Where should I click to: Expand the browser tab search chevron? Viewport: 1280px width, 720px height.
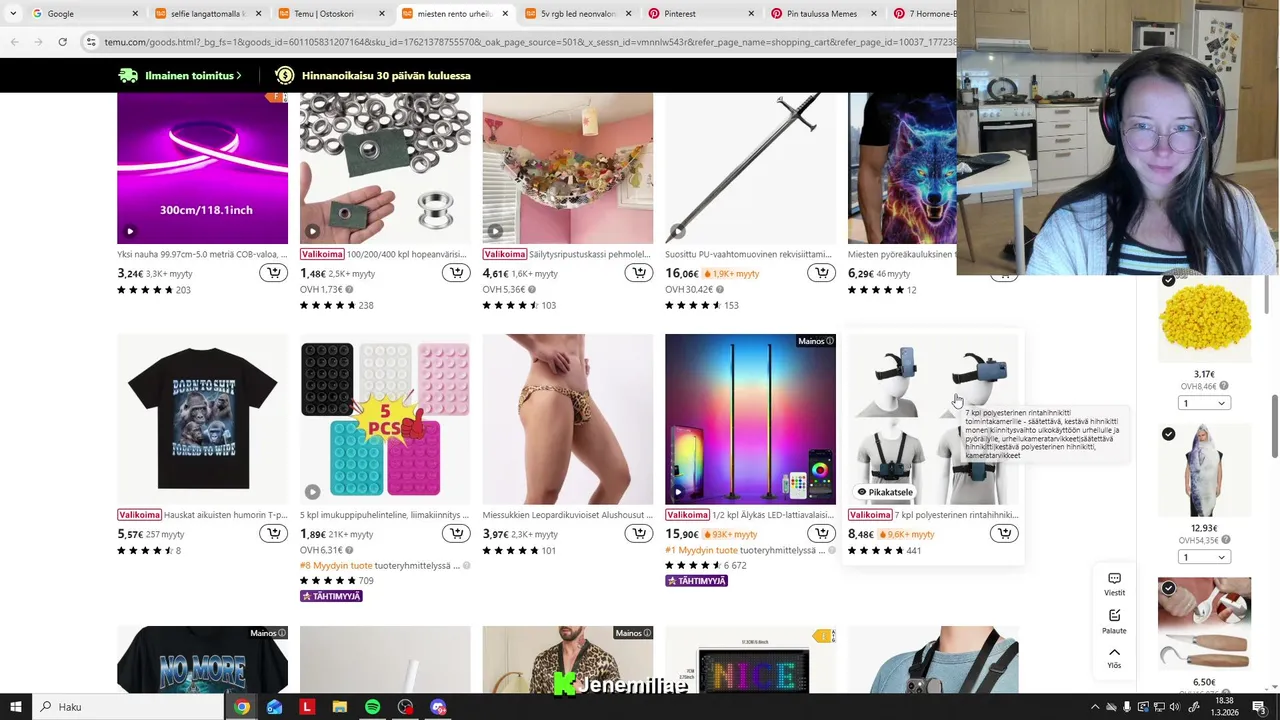click(x=13, y=14)
